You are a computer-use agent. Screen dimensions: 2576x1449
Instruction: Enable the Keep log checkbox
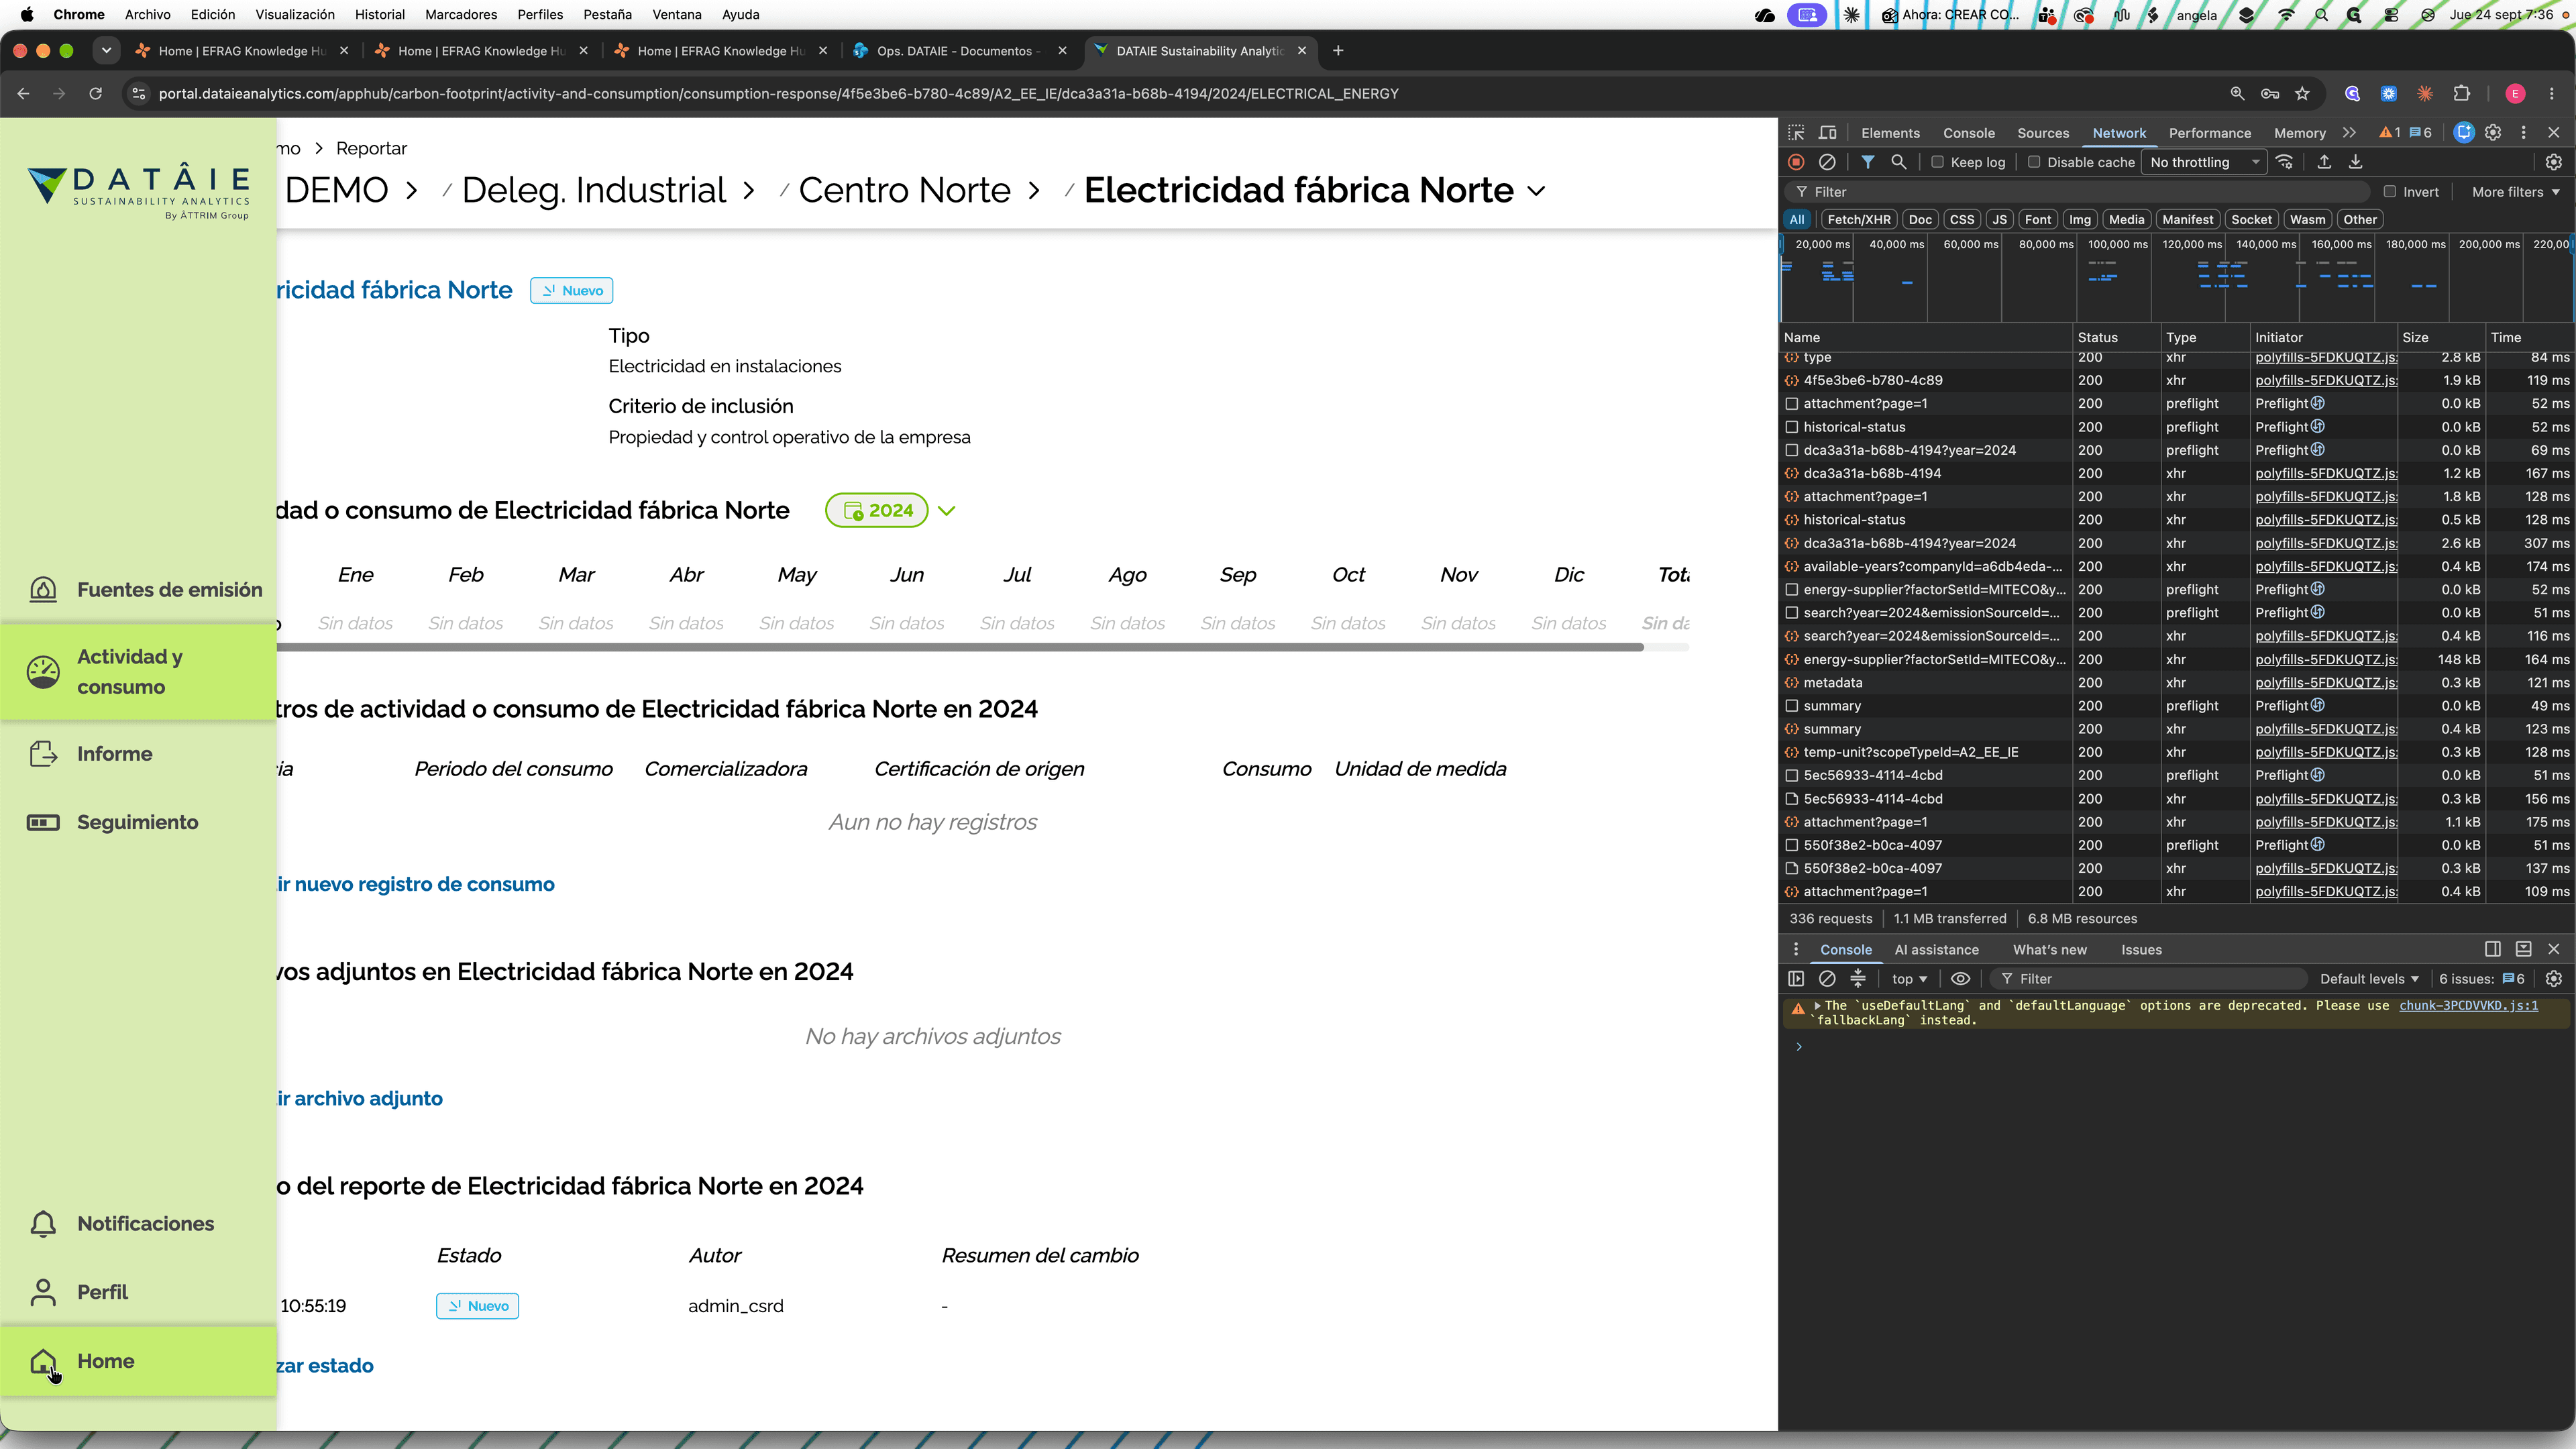pyautogui.click(x=1937, y=162)
